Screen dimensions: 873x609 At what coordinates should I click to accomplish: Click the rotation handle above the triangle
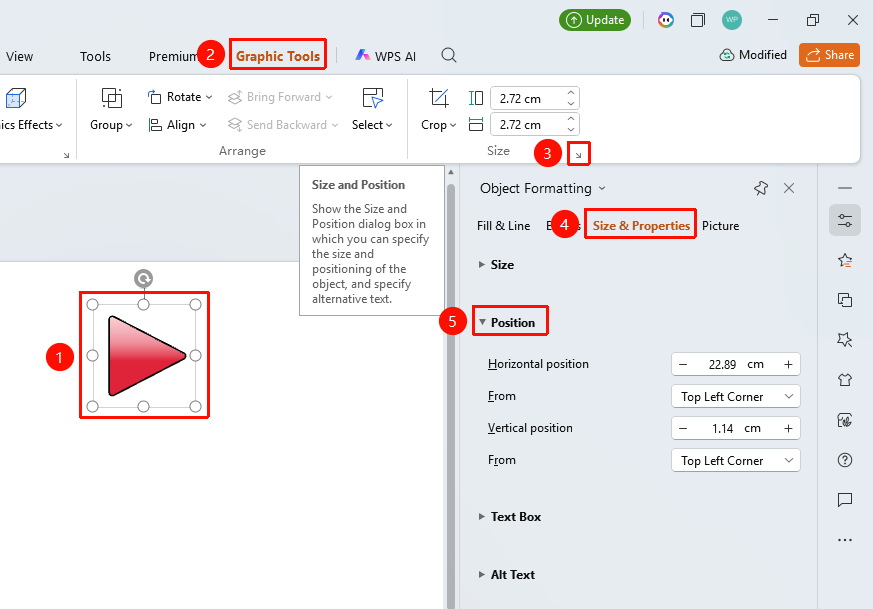144,278
